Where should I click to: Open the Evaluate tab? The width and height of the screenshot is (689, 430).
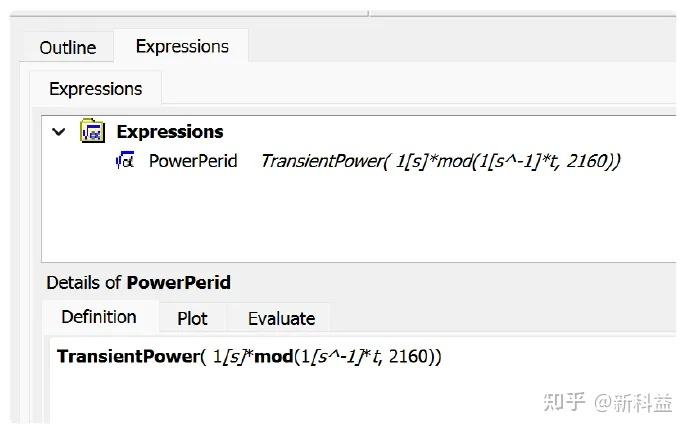[281, 318]
